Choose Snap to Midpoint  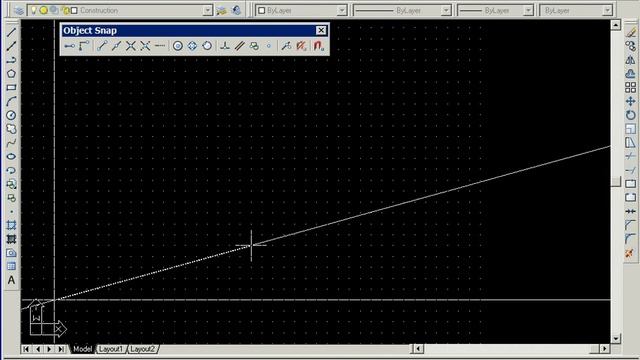116,46
